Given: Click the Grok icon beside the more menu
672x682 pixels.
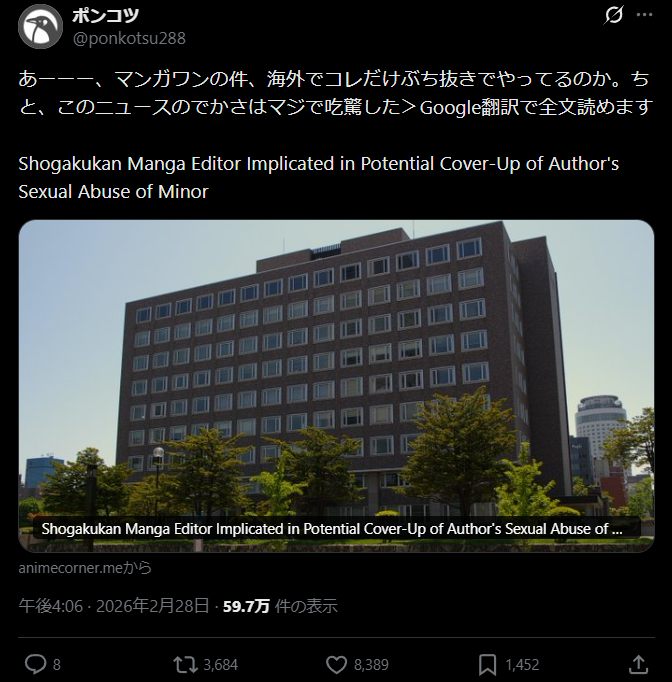Looking at the screenshot, I should click(614, 15).
